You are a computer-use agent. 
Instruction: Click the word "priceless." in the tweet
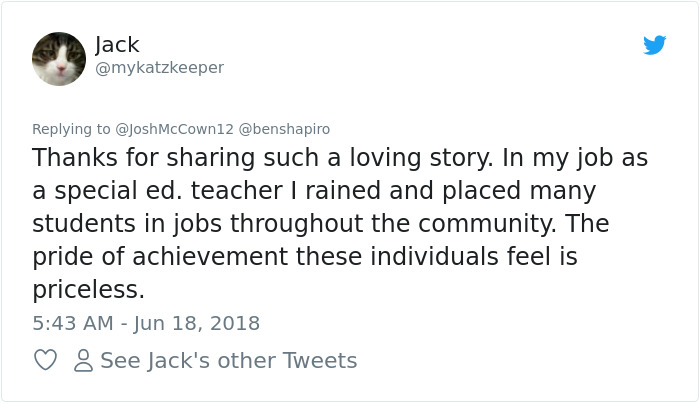(89, 290)
